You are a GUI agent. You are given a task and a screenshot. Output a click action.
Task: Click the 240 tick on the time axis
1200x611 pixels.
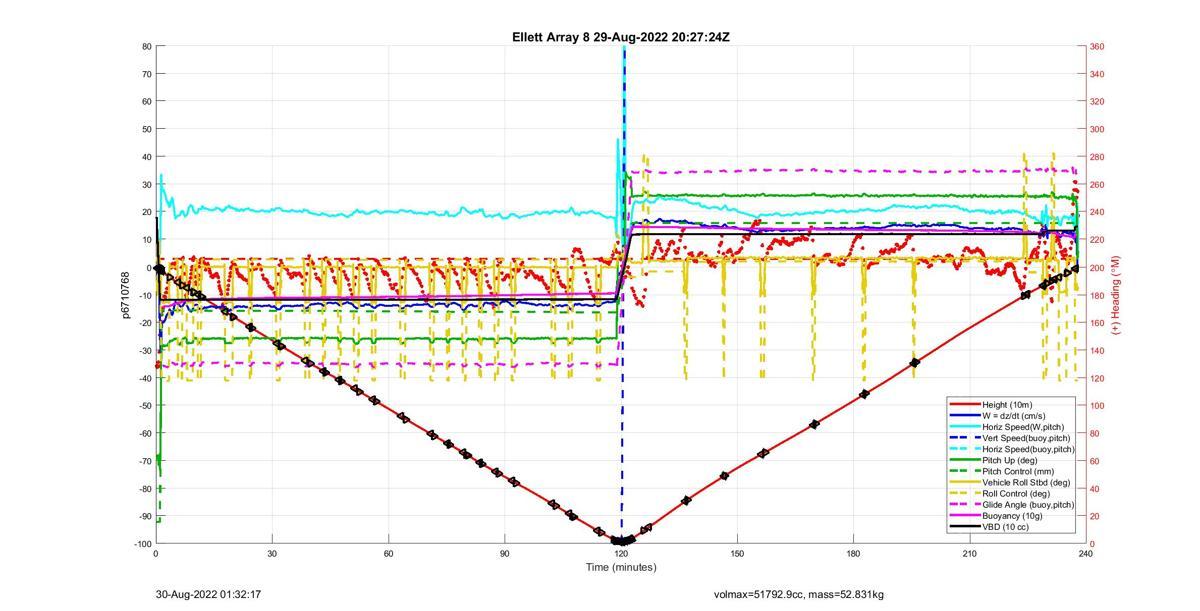(x=1085, y=553)
